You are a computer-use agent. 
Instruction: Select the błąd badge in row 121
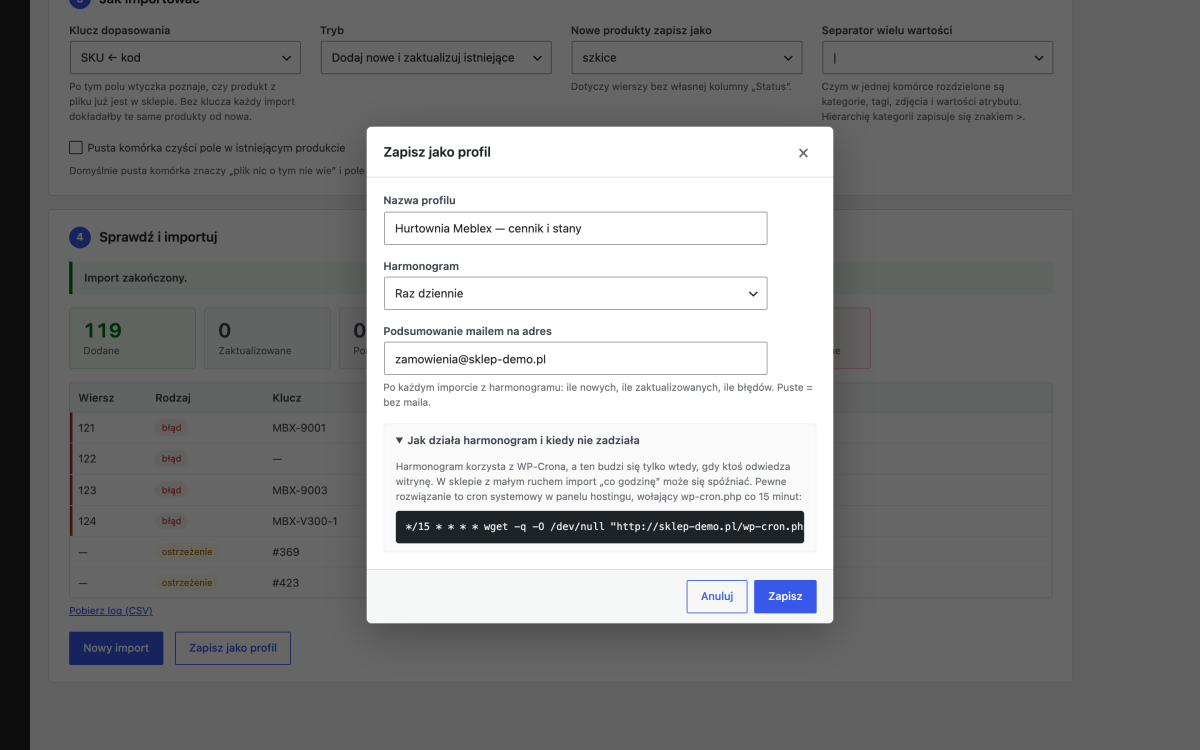(x=172, y=428)
